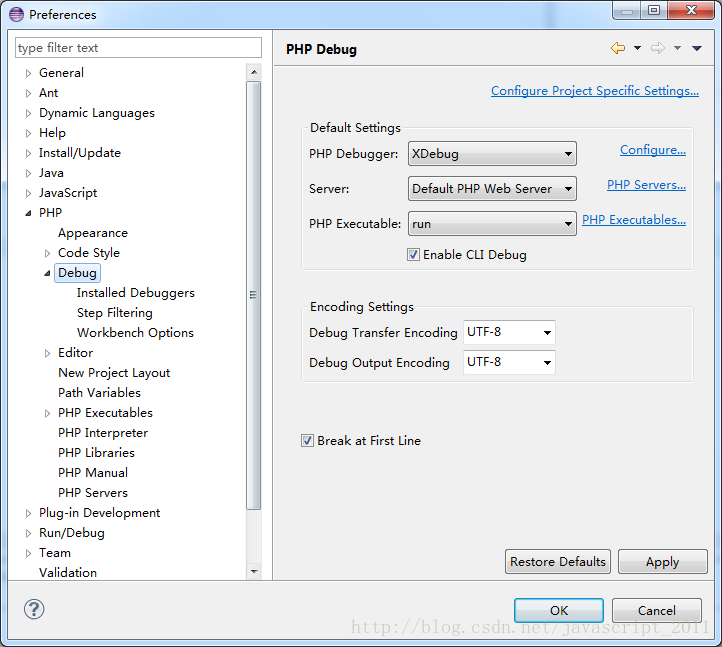Image resolution: width=722 pixels, height=647 pixels.
Task: Open the preferences view menu triangle
Action: click(x=697, y=48)
